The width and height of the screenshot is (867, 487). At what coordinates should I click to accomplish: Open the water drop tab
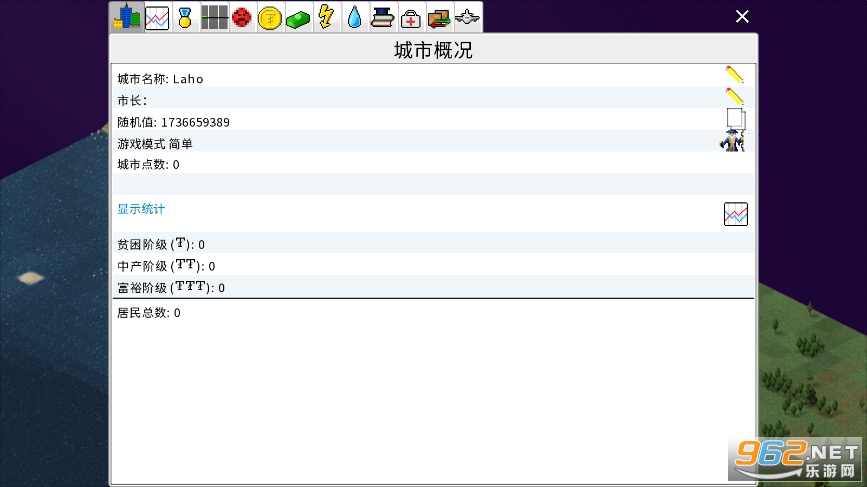(x=354, y=18)
